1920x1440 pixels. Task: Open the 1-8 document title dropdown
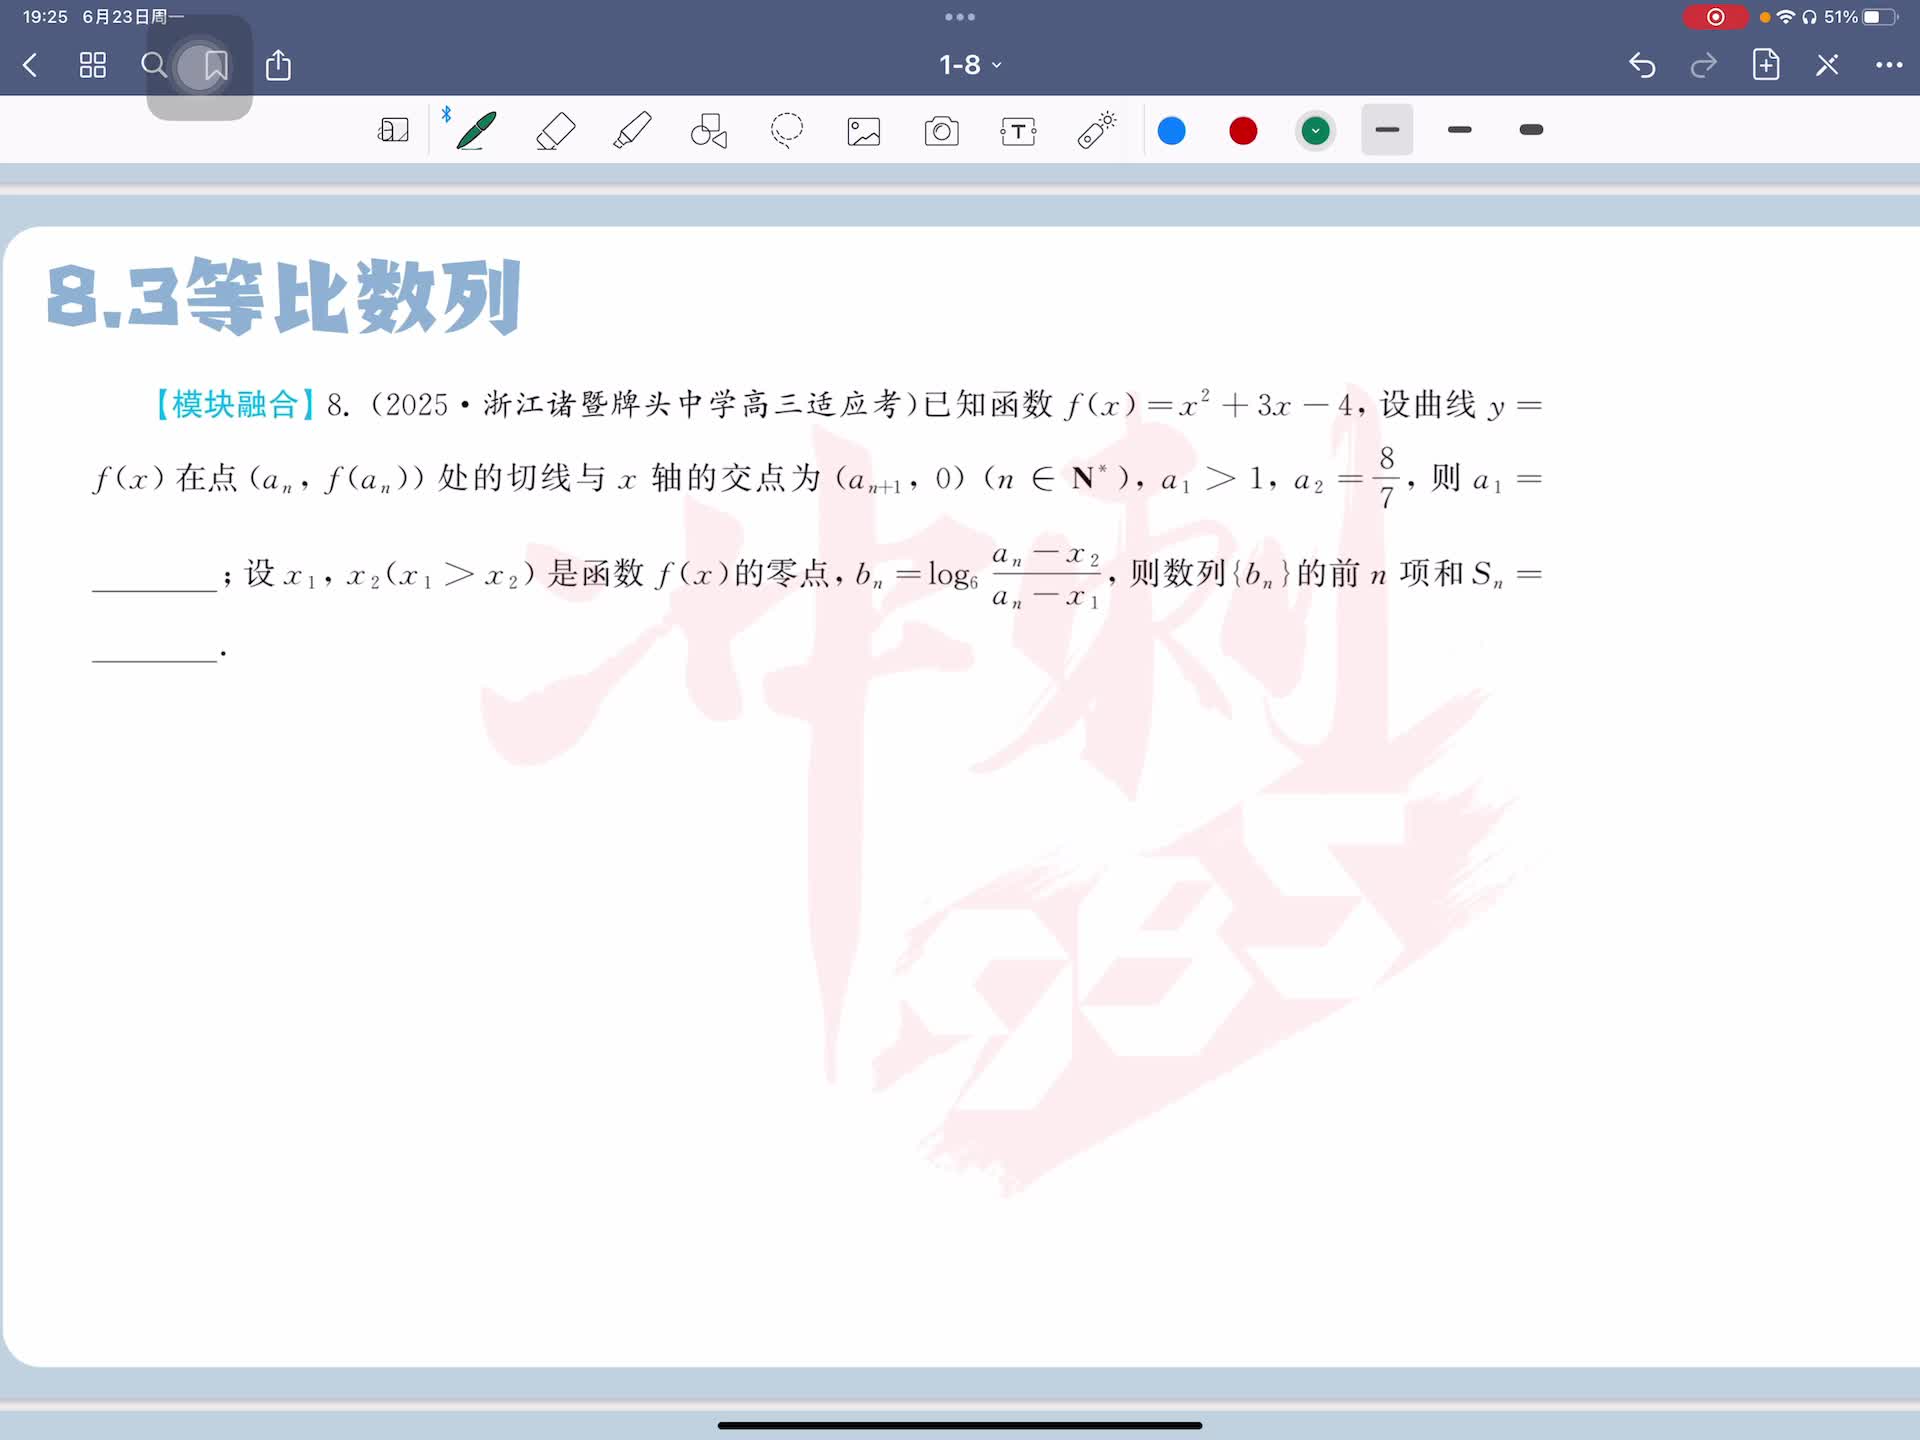tap(969, 65)
